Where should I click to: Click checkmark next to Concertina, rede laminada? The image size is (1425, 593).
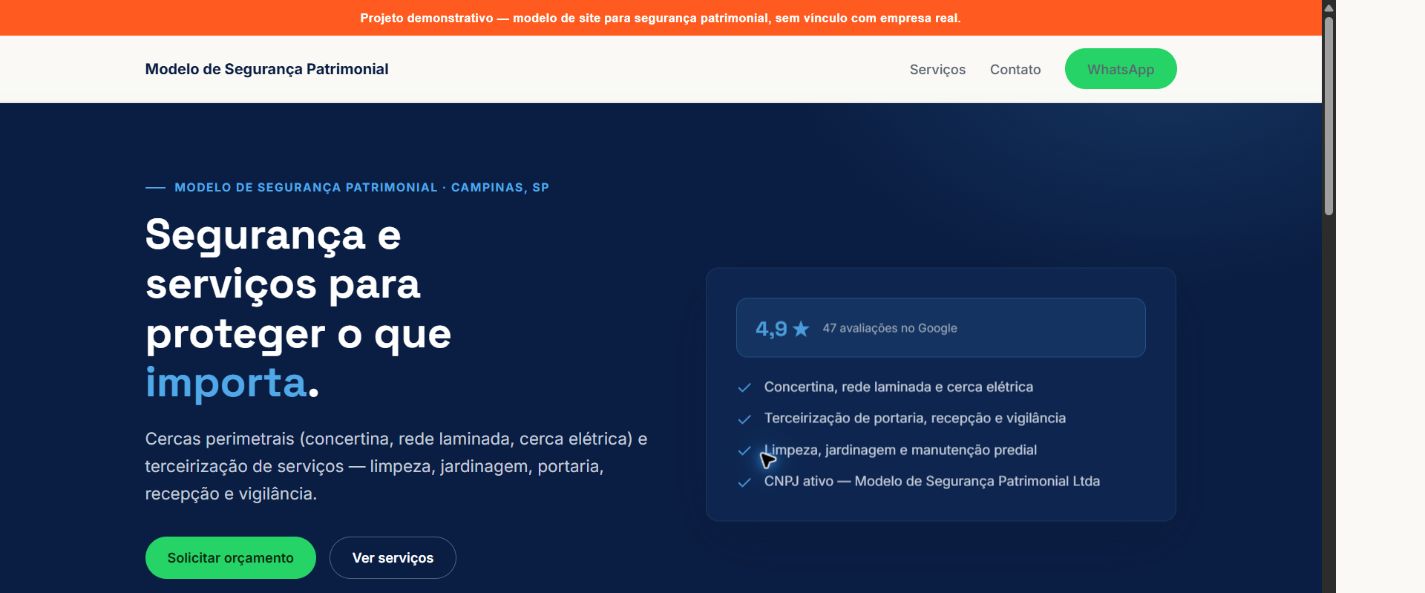744,387
